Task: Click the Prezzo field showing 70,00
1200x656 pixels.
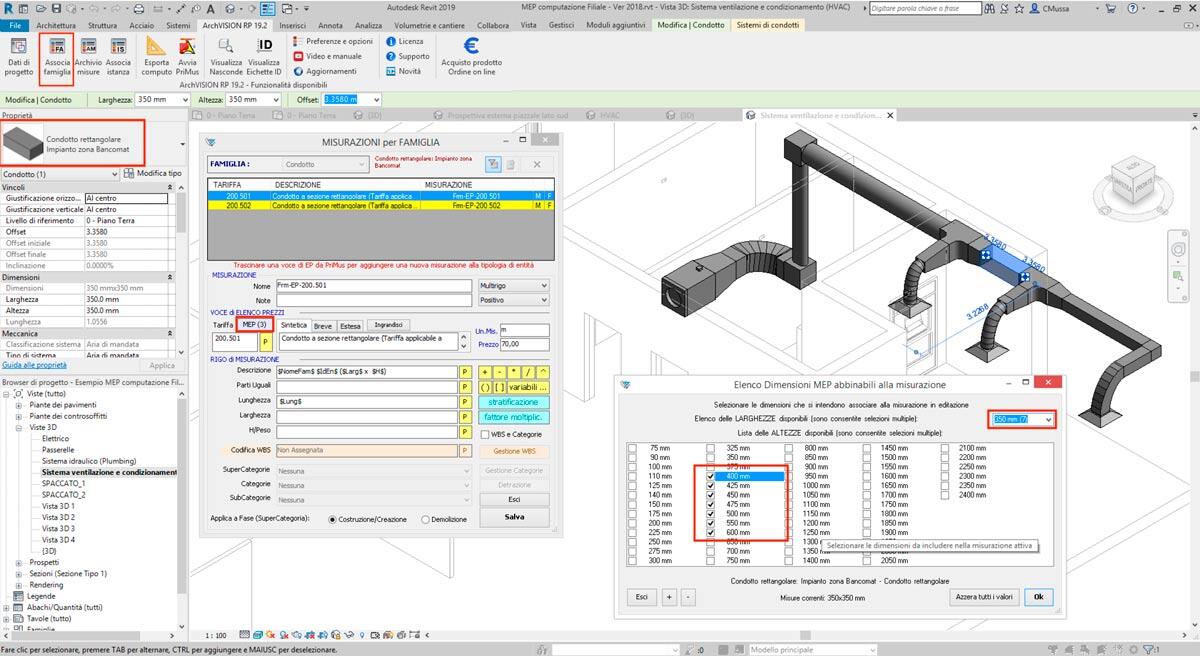Action: 525,344
